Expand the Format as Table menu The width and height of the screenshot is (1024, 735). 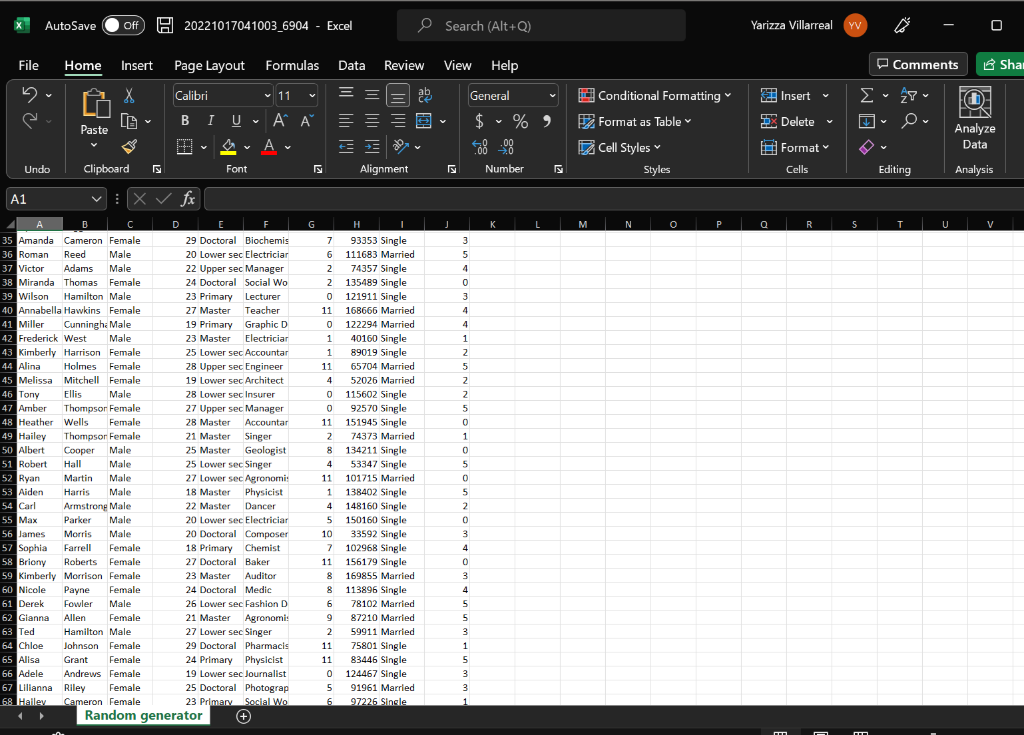pyautogui.click(x=635, y=122)
